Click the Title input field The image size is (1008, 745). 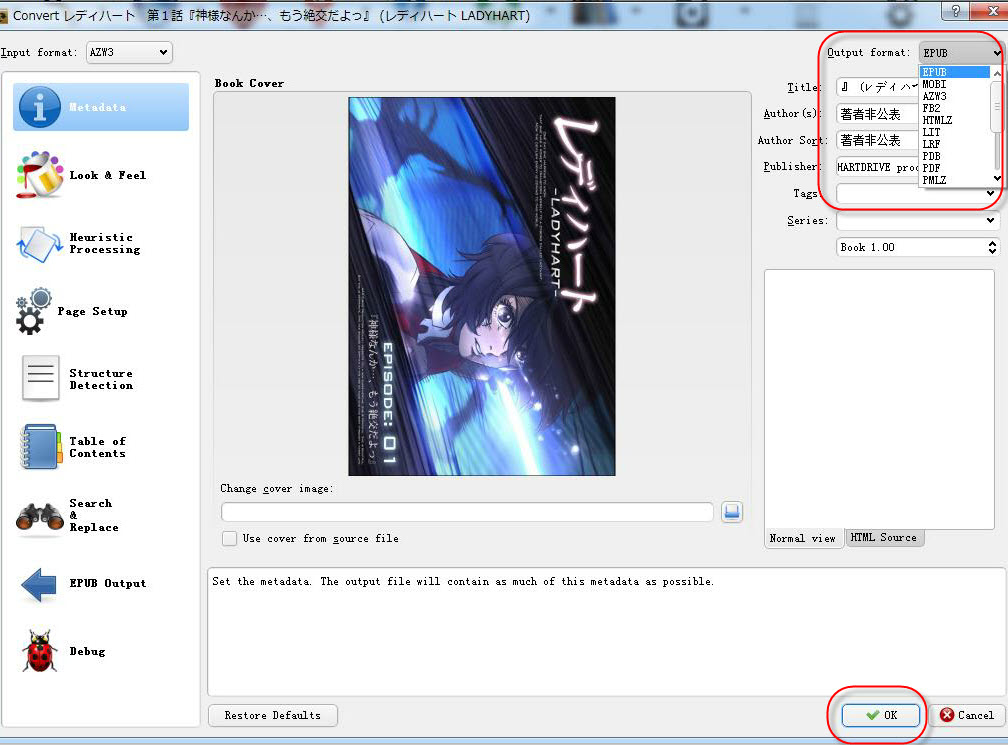pos(878,87)
